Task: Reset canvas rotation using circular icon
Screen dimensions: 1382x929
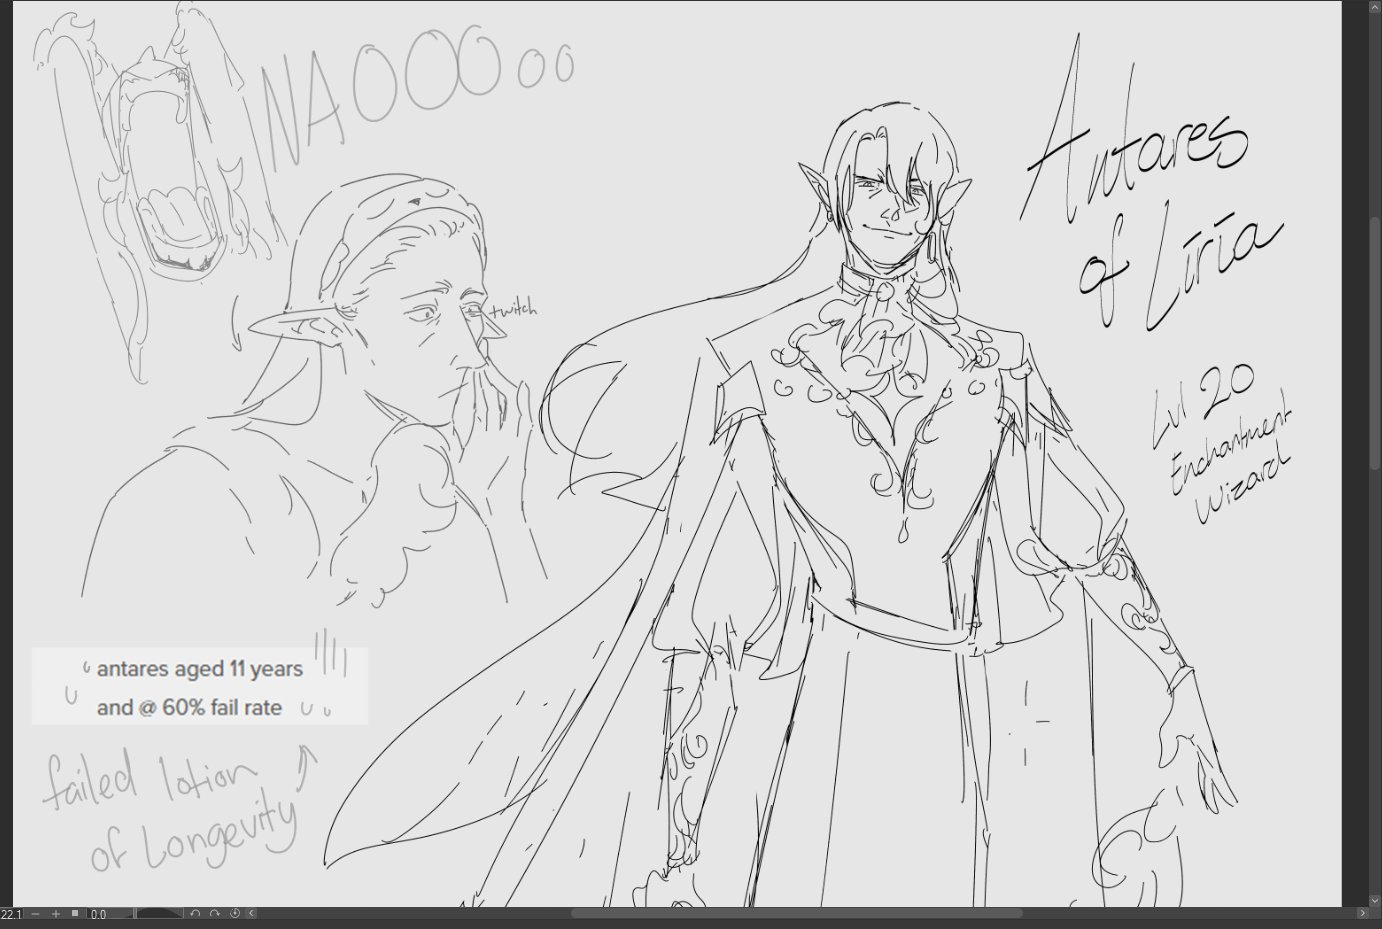Action: (235, 914)
